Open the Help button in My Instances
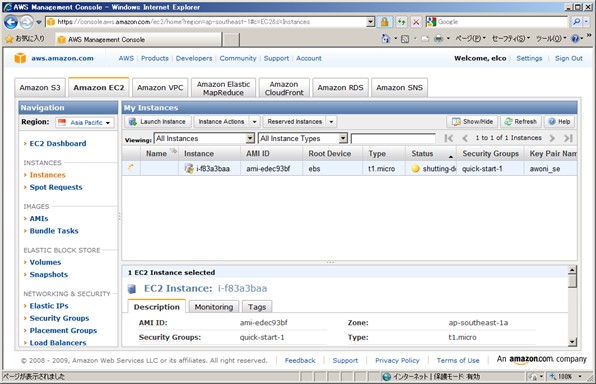Viewport: 596px width, 384px height. pos(559,122)
